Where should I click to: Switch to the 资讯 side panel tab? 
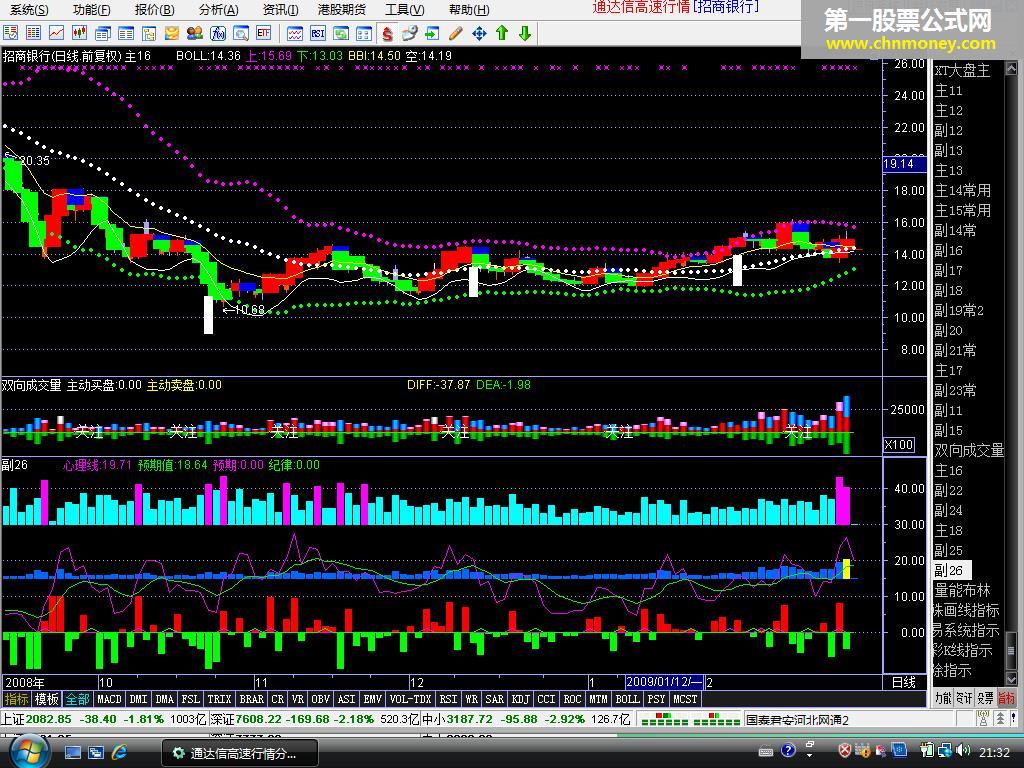(964, 698)
